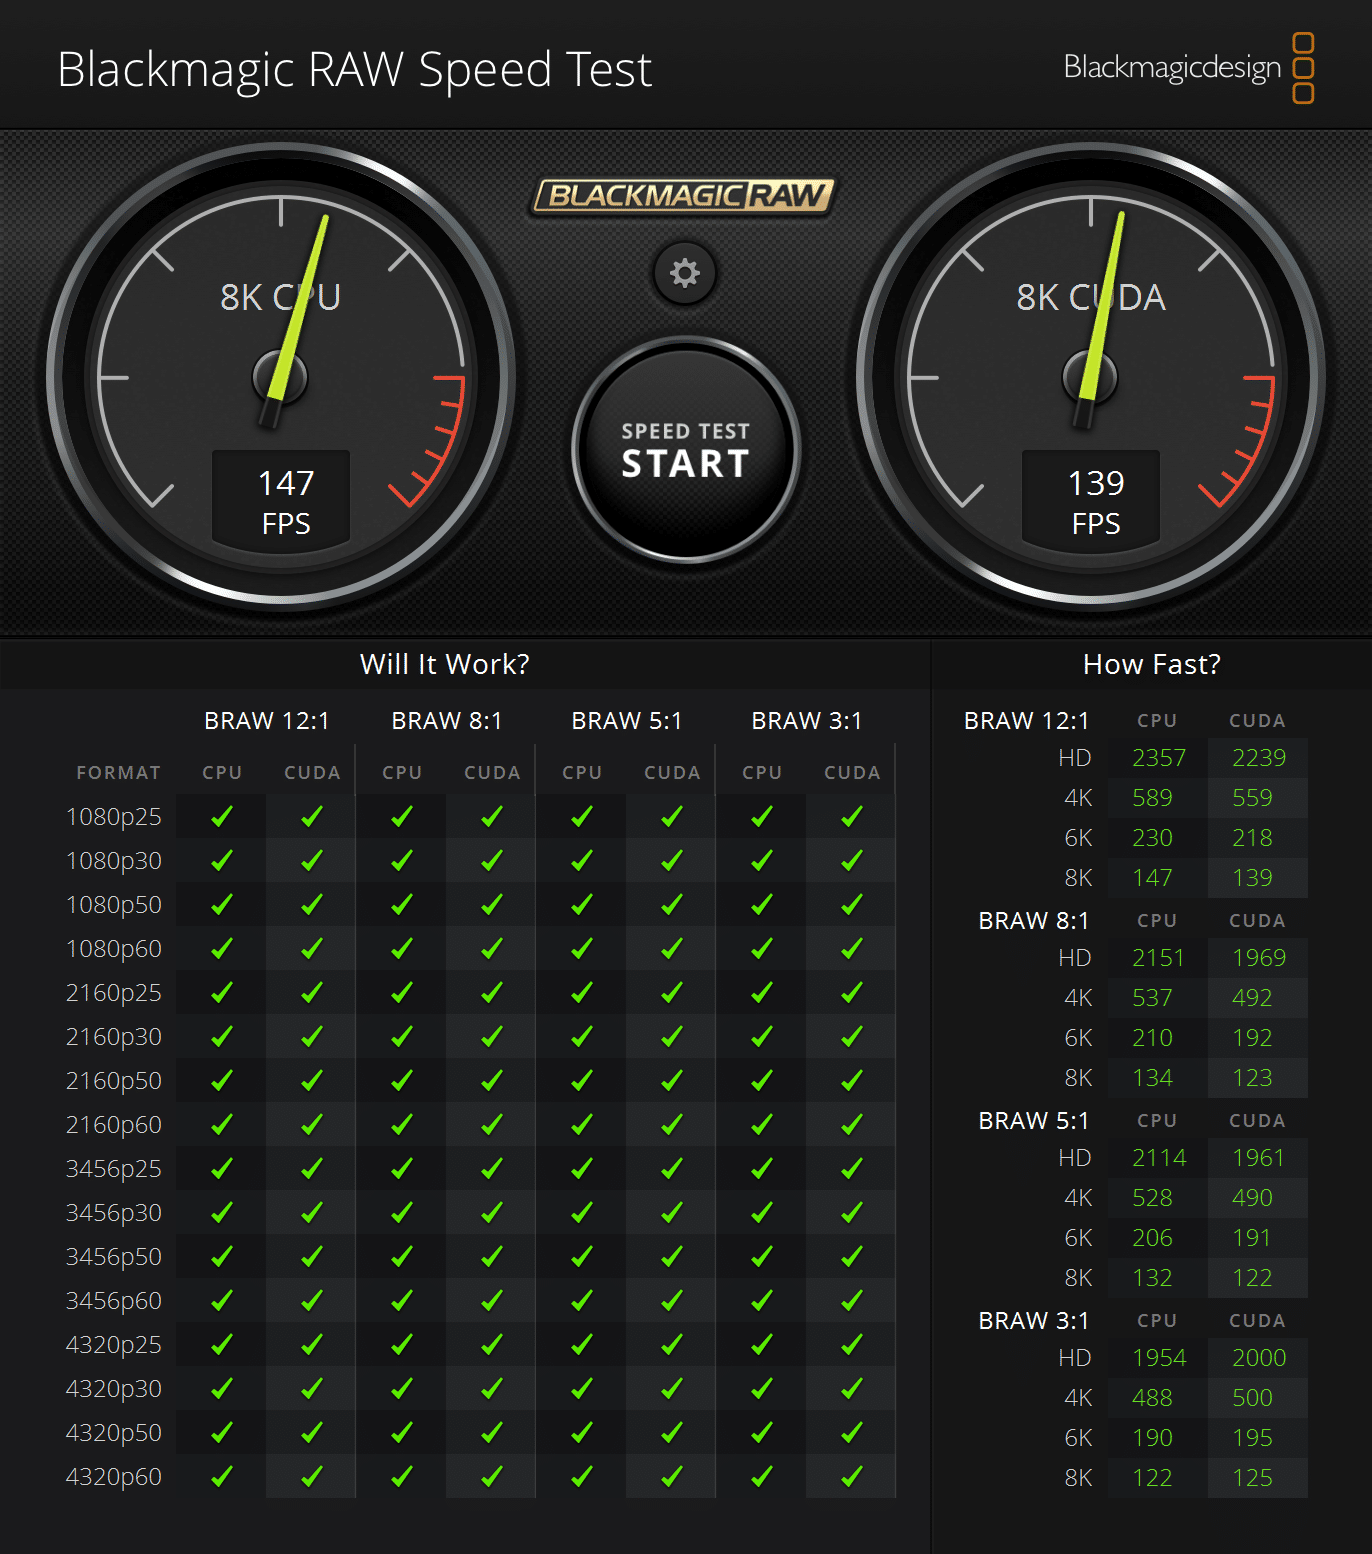Click the FORMAT column header
This screenshot has height=1554, width=1372.
118,773
